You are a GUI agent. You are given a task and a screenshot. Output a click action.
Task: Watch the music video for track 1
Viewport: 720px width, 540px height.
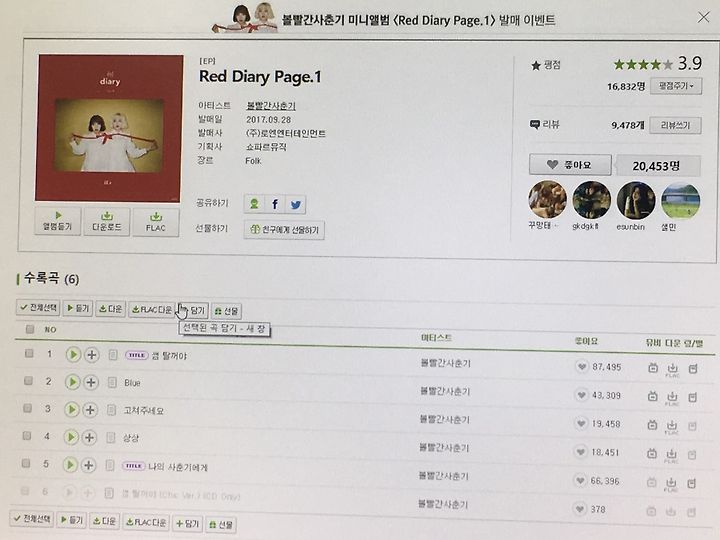(x=653, y=367)
